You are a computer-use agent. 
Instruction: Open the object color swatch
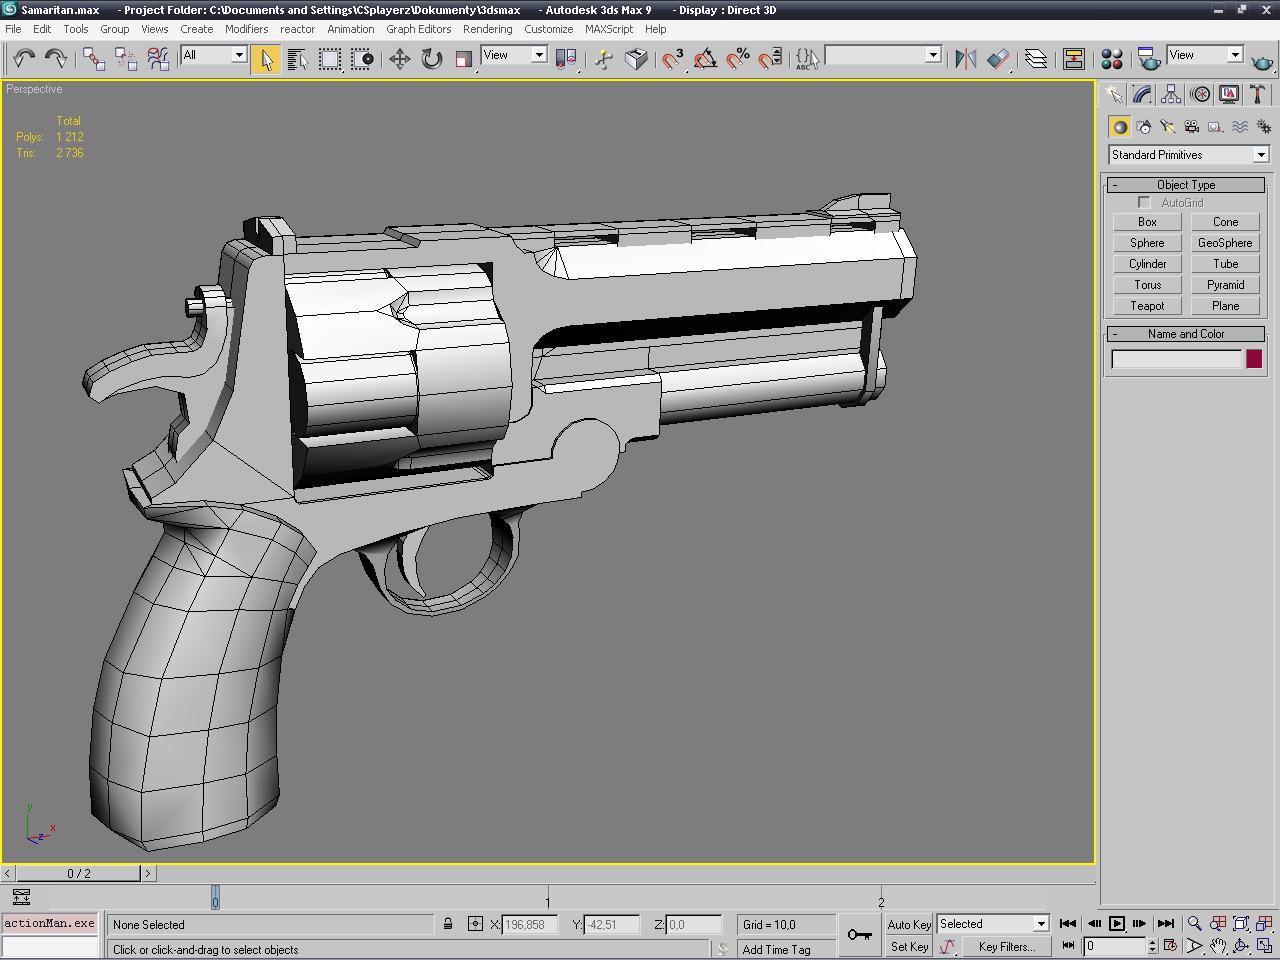pyautogui.click(x=1254, y=359)
